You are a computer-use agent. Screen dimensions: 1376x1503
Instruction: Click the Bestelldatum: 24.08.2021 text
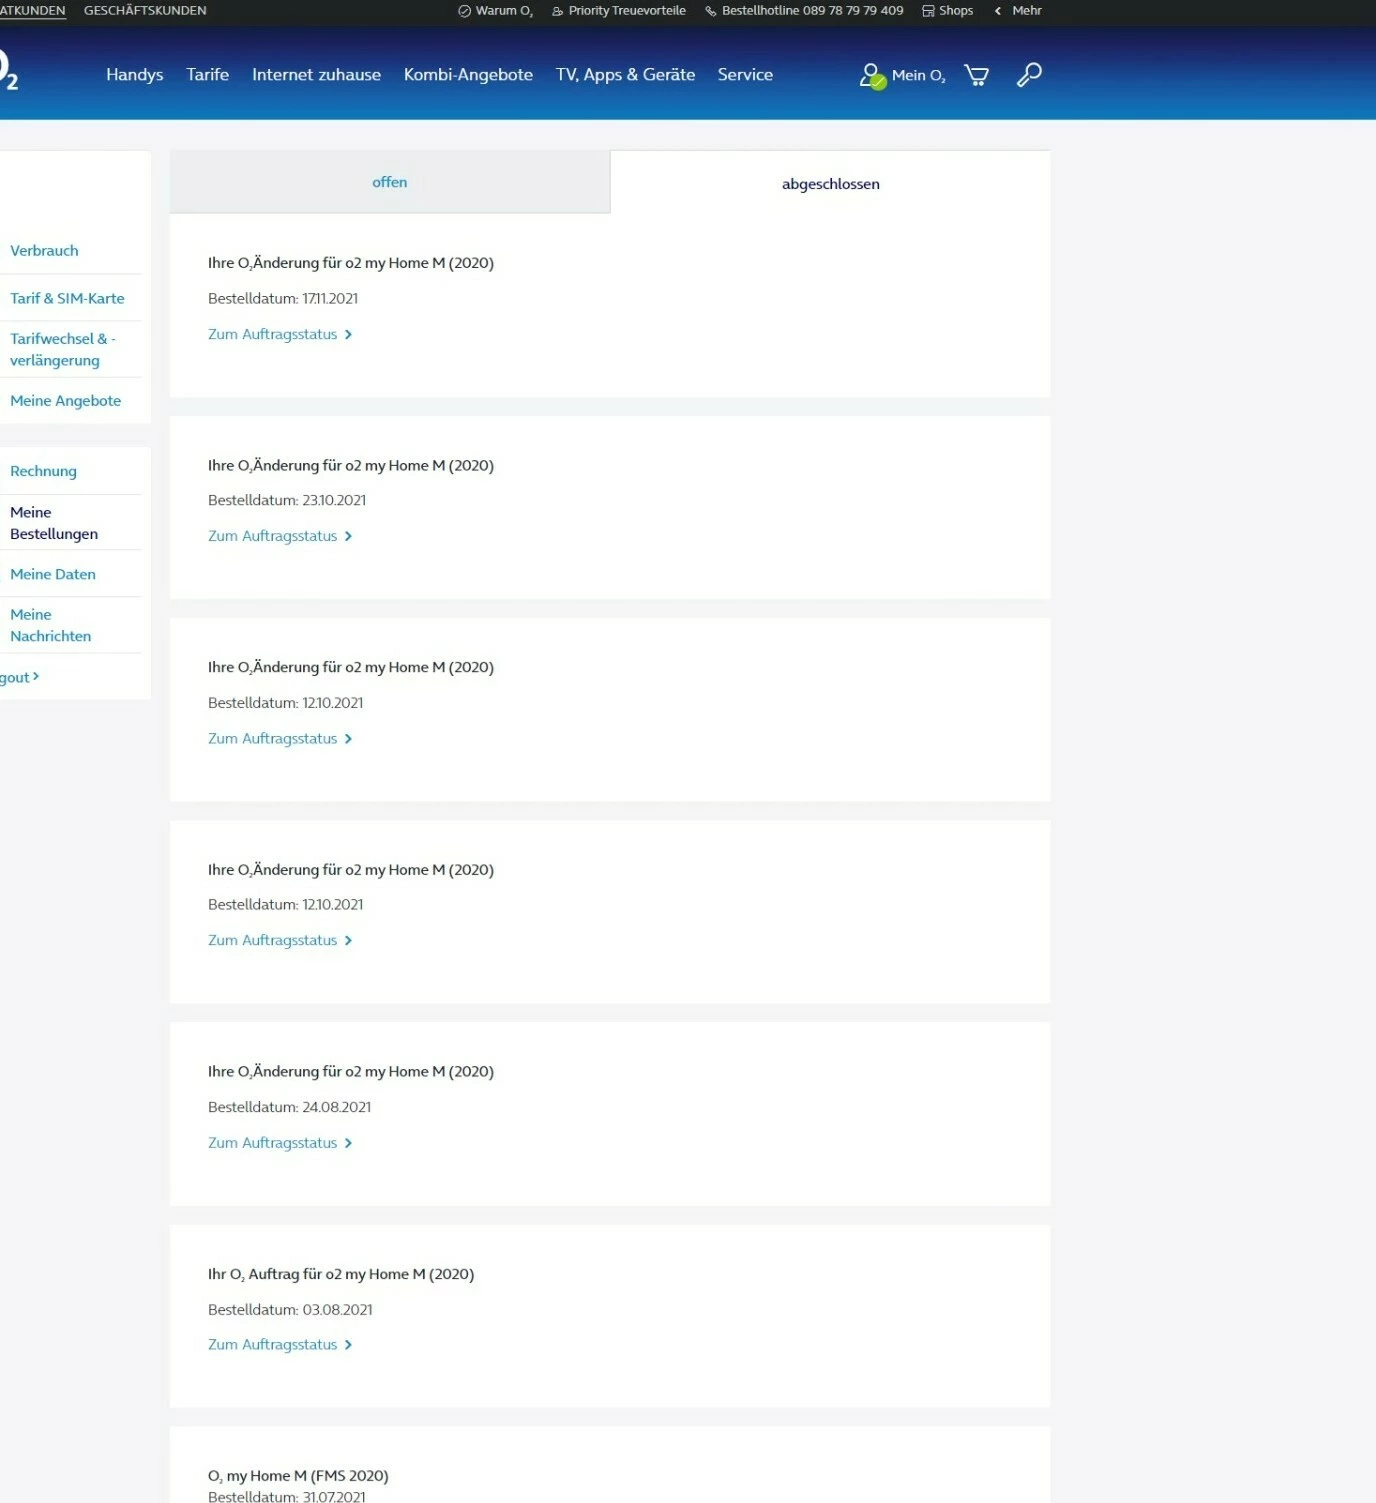click(x=289, y=1107)
